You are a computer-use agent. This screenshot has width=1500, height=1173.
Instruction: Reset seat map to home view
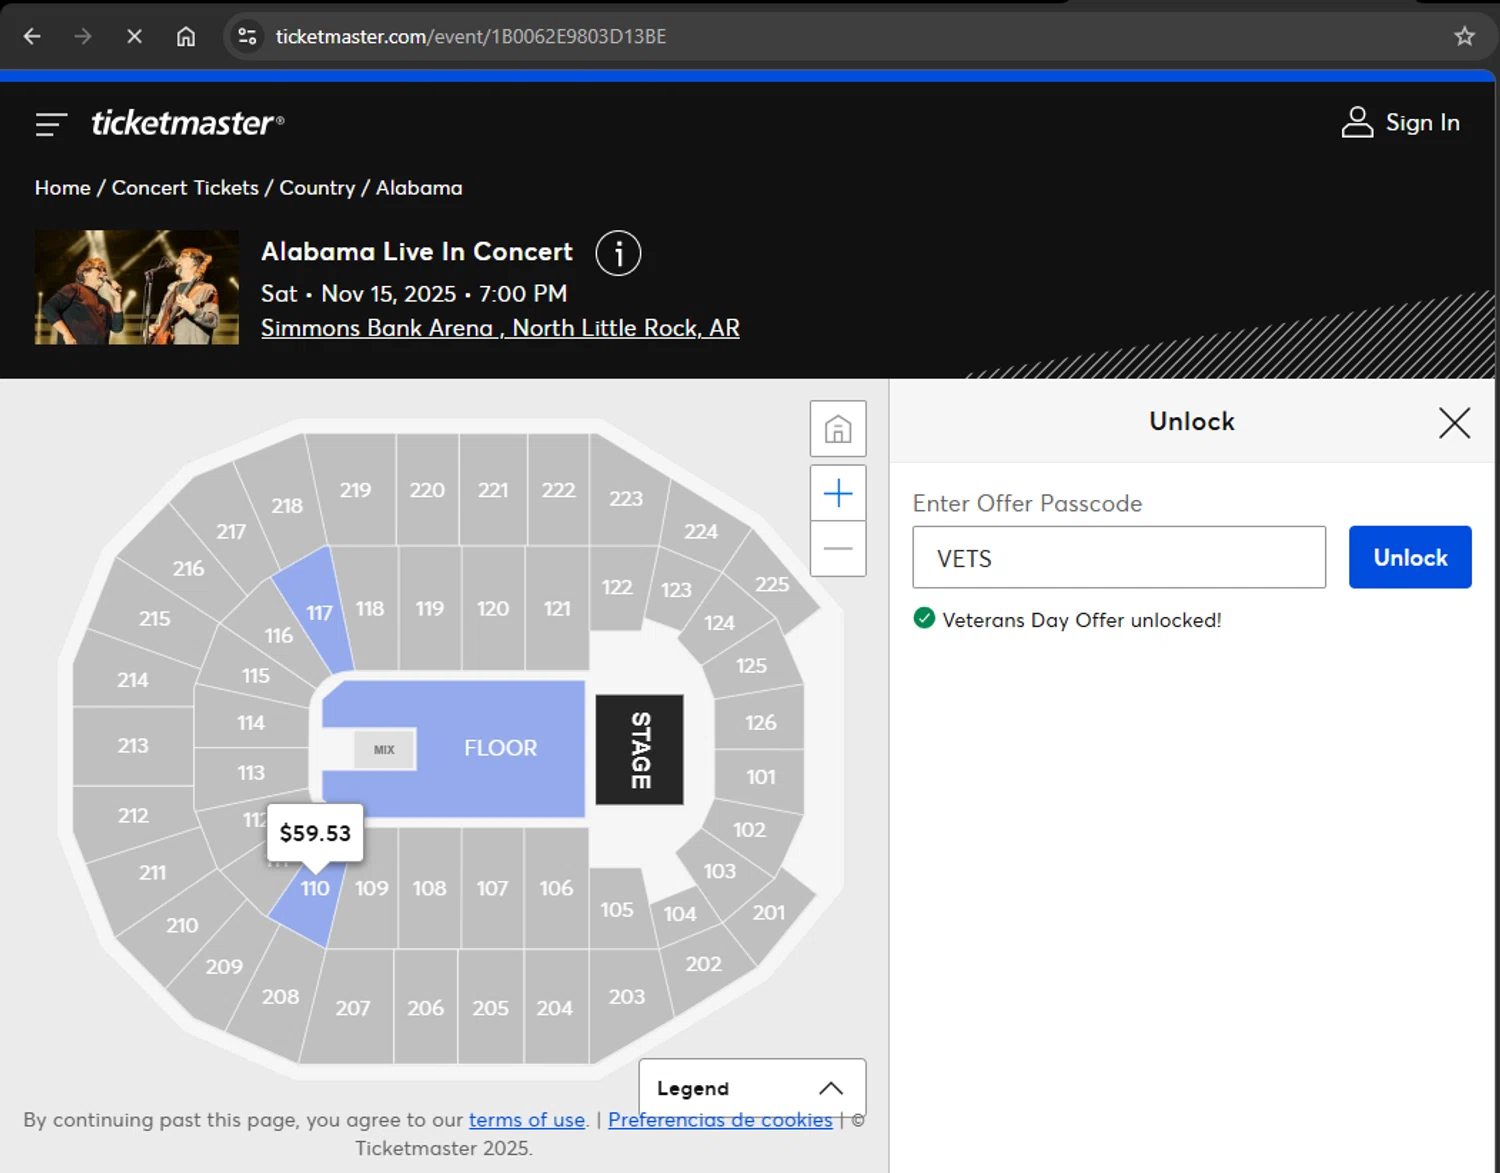(x=838, y=429)
